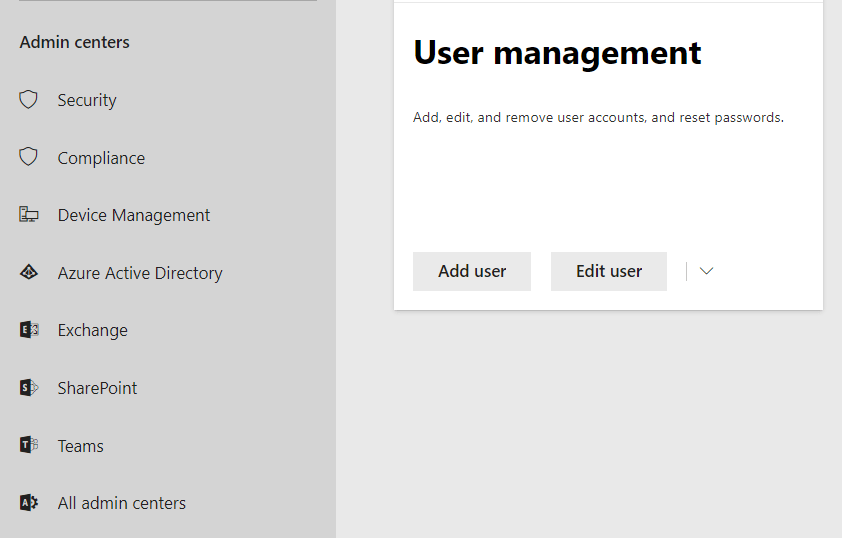Click the All admin centers icon
The image size is (842, 538).
pos(29,503)
